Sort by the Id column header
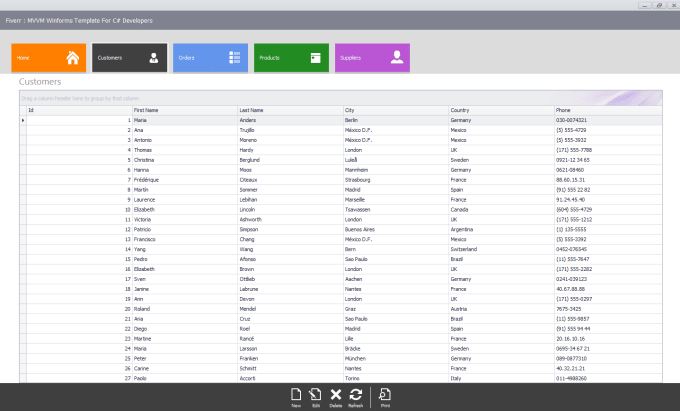 tap(79, 110)
